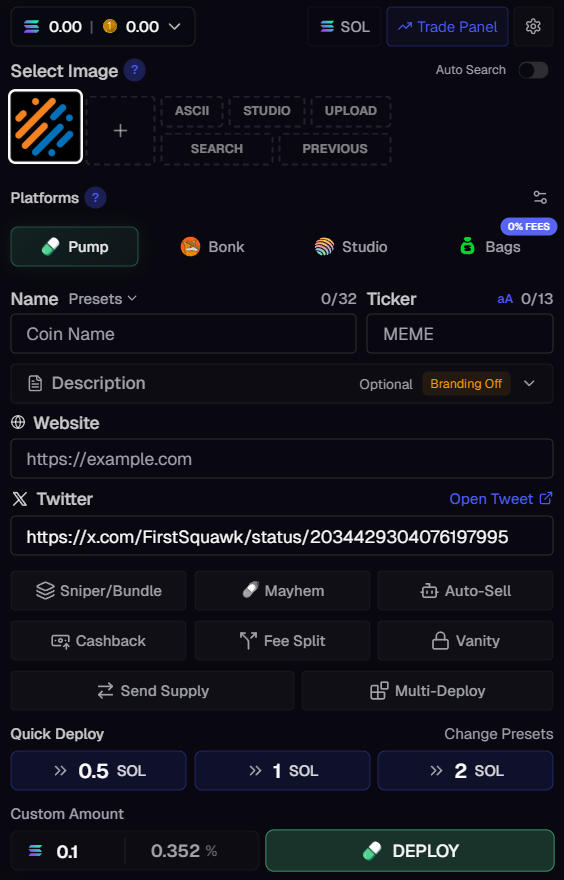Image resolution: width=564 pixels, height=880 pixels.
Task: Open platform filter sliders icon
Action: pyautogui.click(x=540, y=198)
